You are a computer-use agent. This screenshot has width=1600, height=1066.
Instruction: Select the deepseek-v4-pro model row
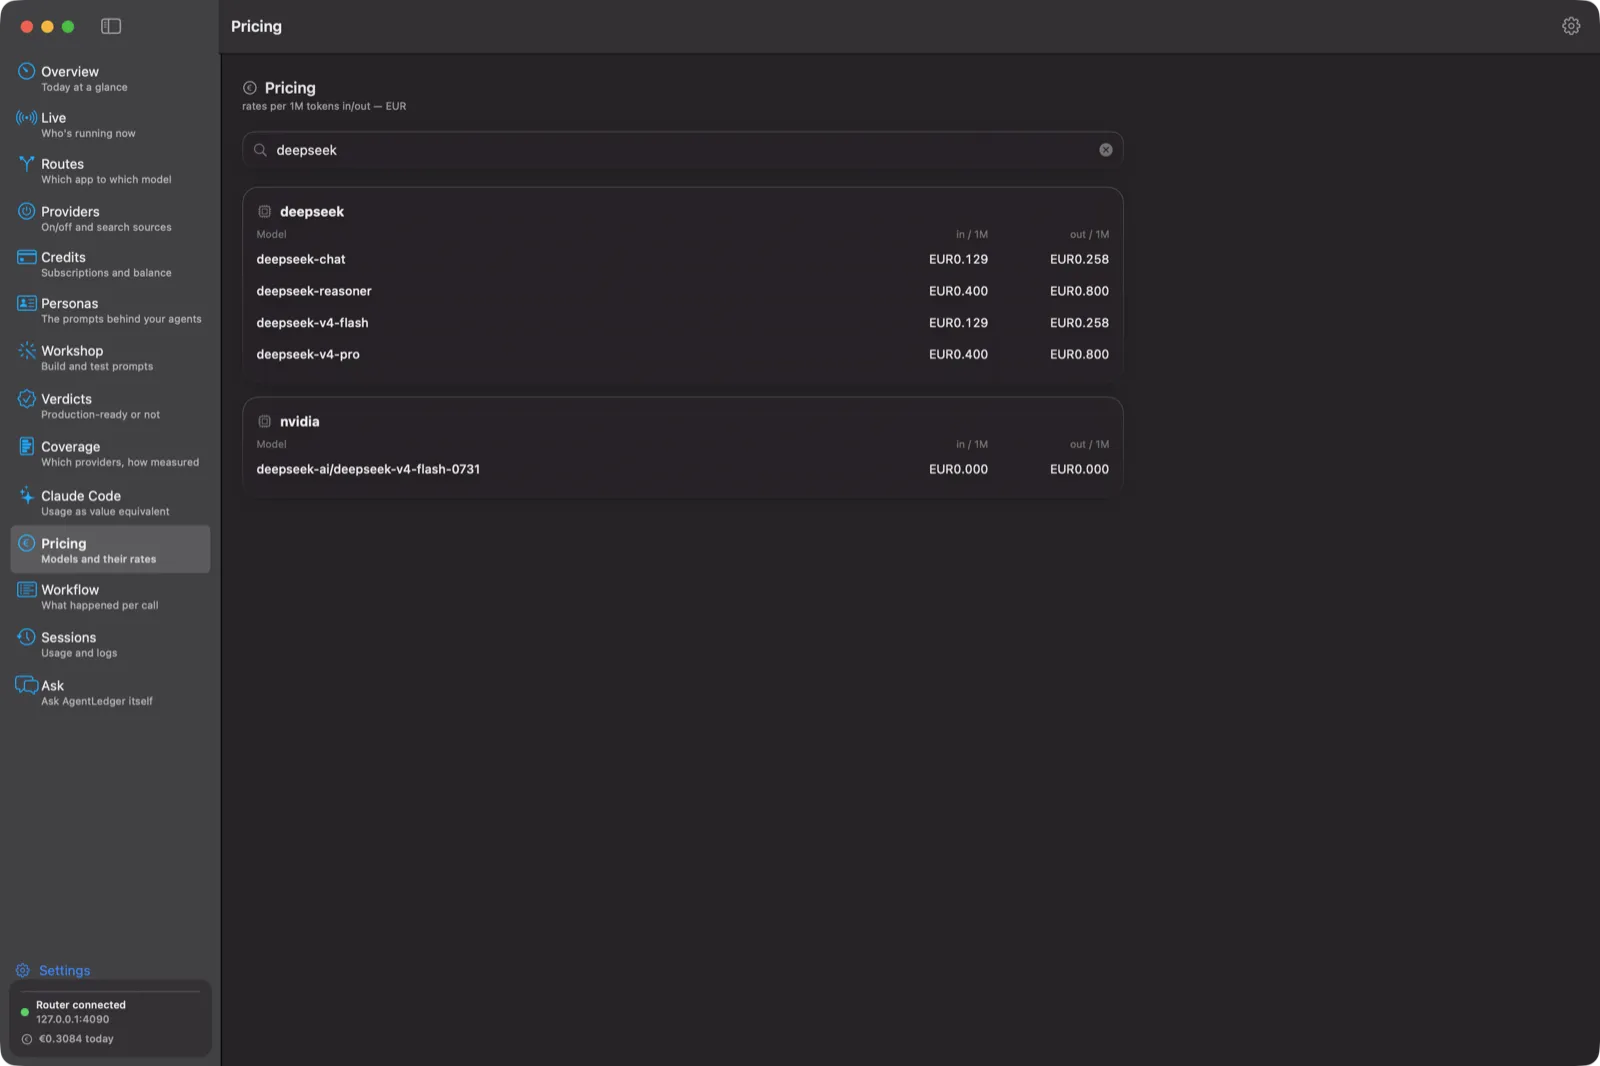682,354
